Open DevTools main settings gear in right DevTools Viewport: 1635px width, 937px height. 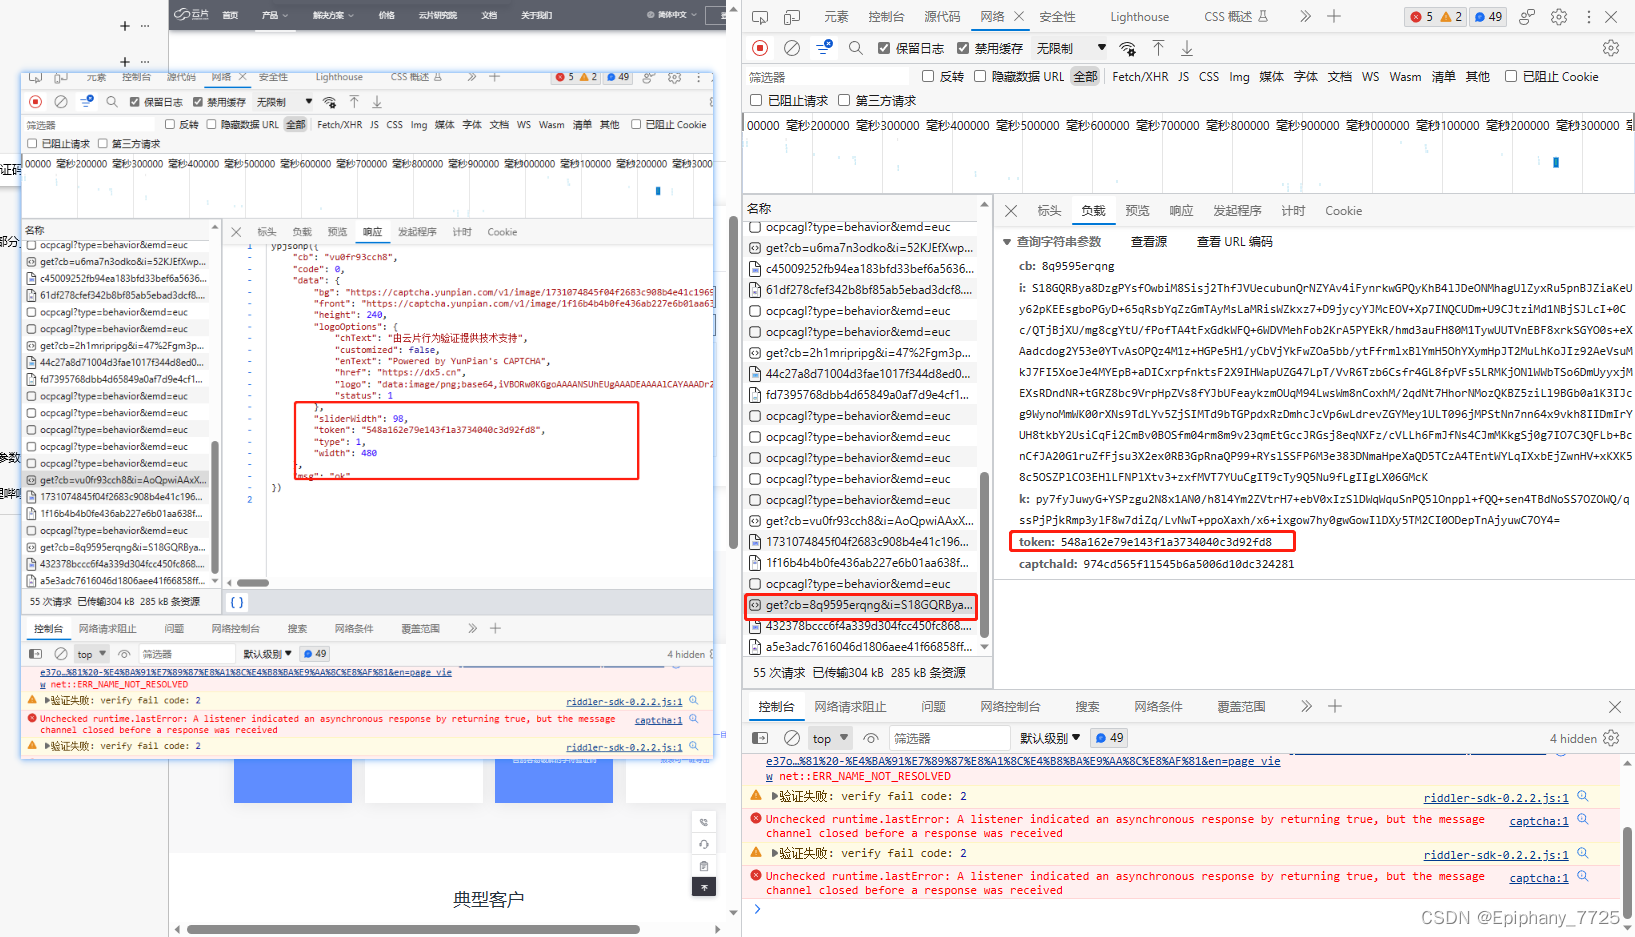pyautogui.click(x=1559, y=17)
